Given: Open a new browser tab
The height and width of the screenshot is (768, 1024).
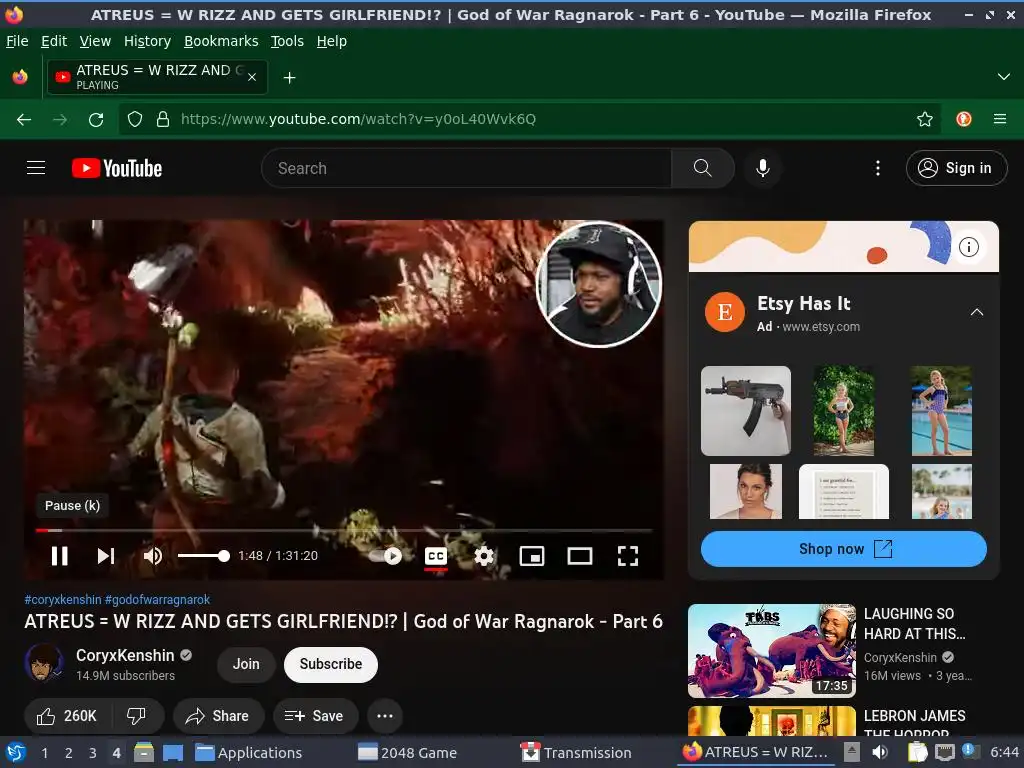Looking at the screenshot, I should [289, 78].
